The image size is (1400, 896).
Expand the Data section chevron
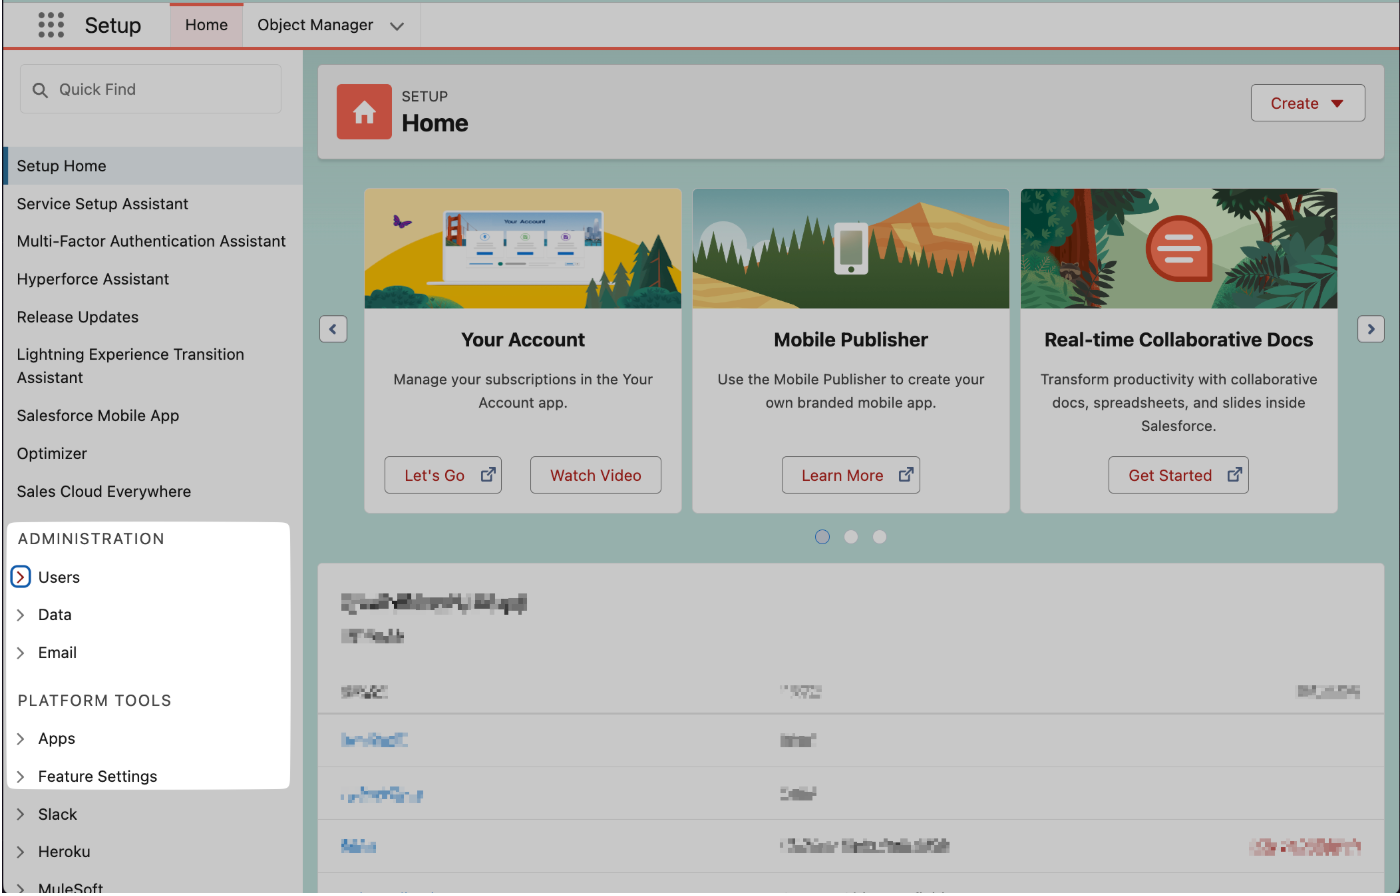21,615
